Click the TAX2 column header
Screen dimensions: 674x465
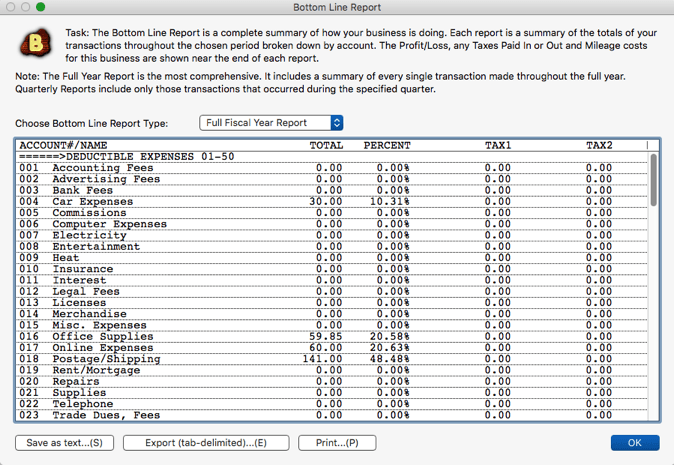[x=599, y=145]
